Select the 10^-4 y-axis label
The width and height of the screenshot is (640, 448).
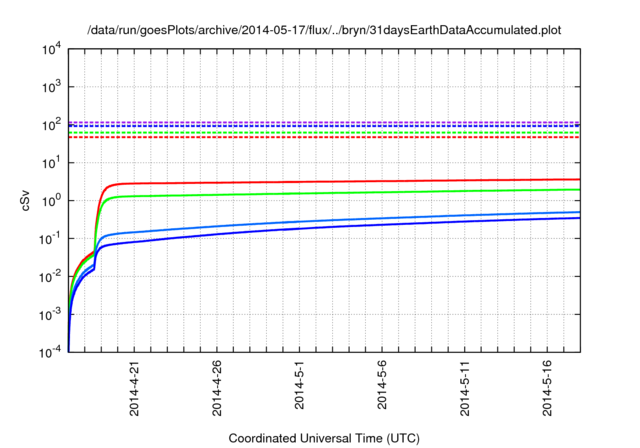(x=50, y=352)
